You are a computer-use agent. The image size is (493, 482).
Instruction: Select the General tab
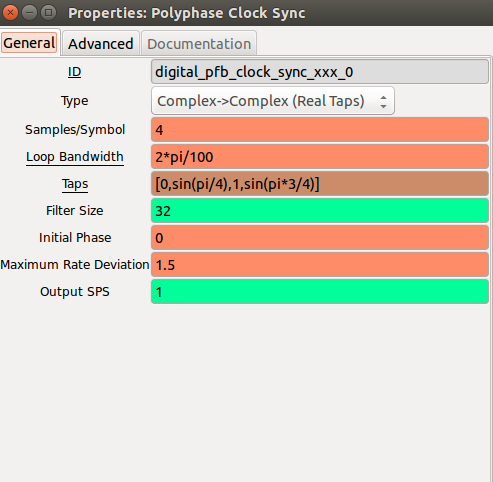[x=29, y=43]
